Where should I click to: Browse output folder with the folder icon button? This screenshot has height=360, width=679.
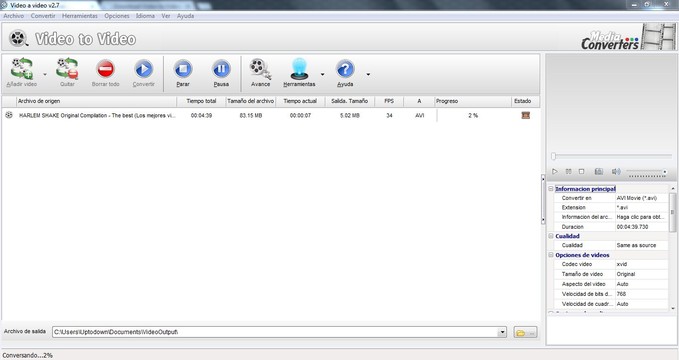pos(525,332)
